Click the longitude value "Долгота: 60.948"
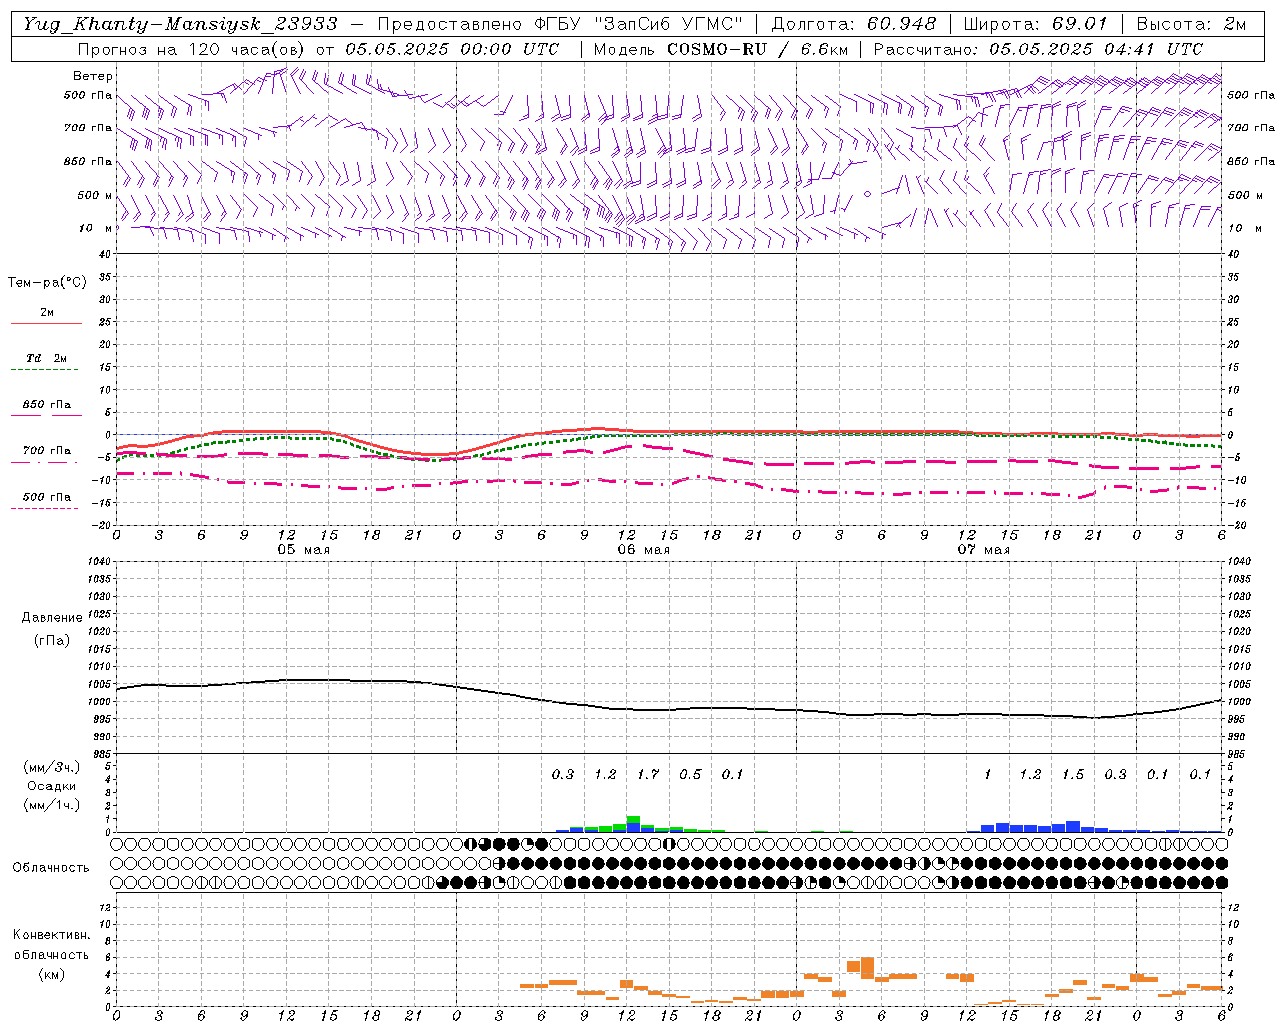This screenshot has height=1024, width=1280. click(854, 24)
